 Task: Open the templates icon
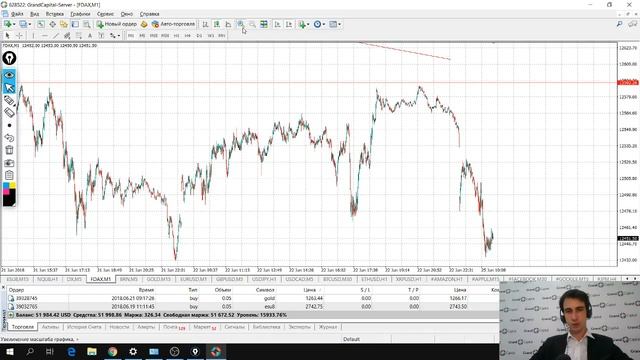[x=333, y=24]
